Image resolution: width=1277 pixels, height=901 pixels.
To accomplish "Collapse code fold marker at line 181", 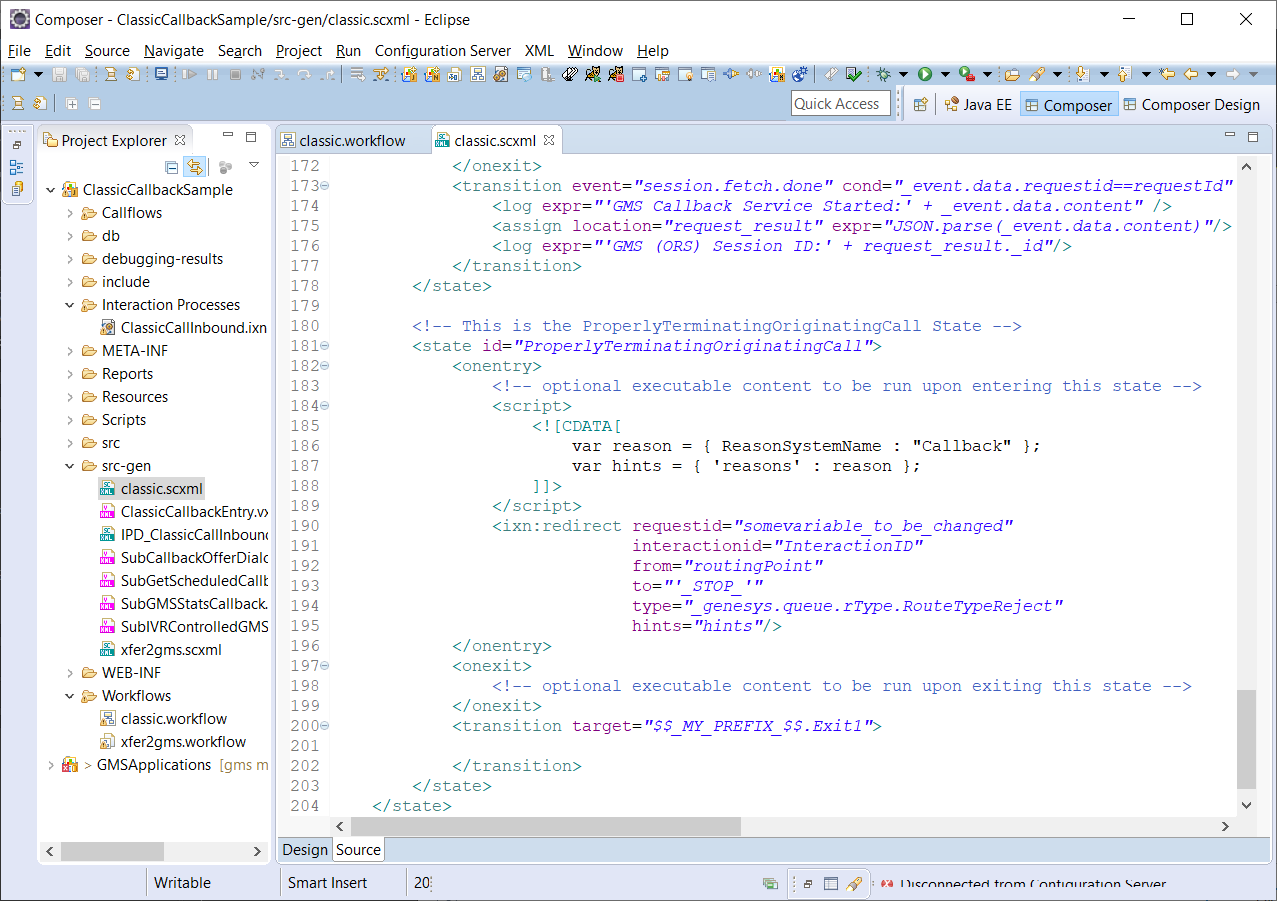I will [x=325, y=346].
